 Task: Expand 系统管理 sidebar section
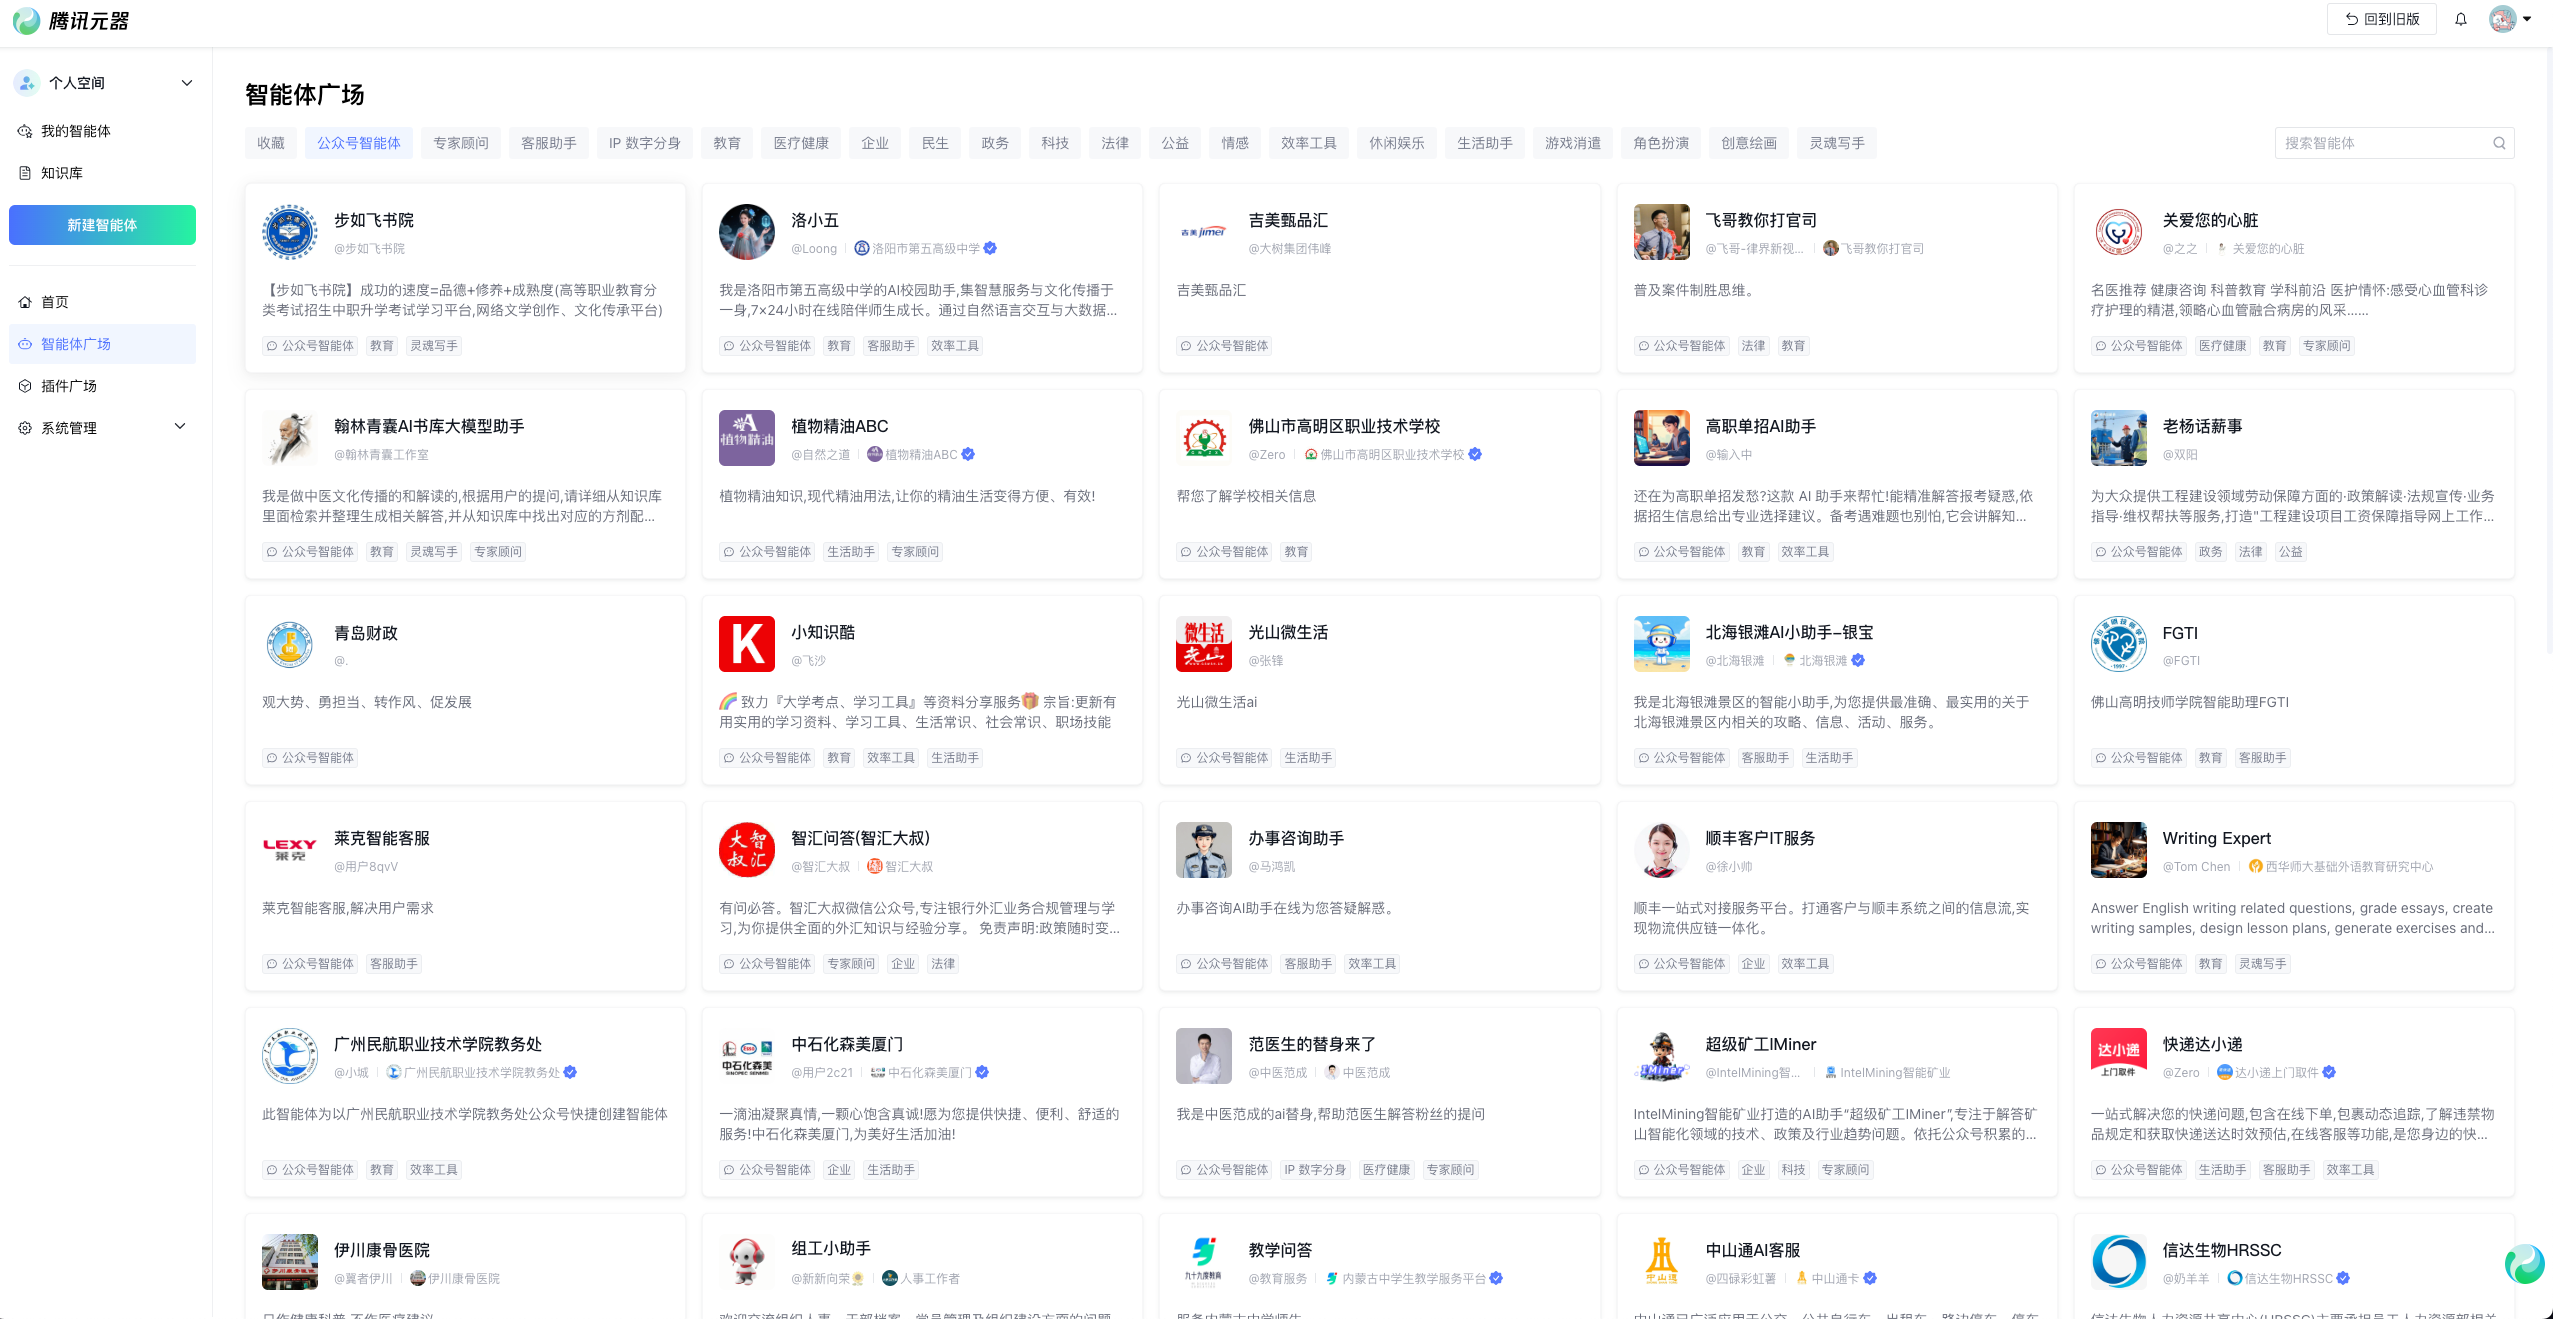click(180, 427)
